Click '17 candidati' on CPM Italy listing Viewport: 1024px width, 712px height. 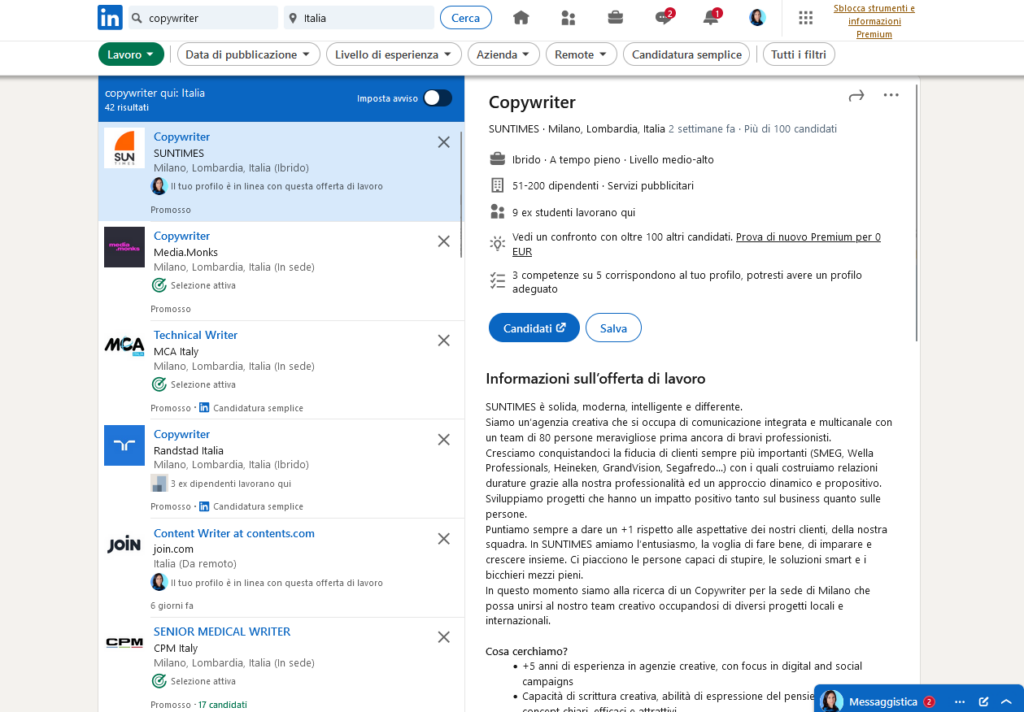coord(223,705)
